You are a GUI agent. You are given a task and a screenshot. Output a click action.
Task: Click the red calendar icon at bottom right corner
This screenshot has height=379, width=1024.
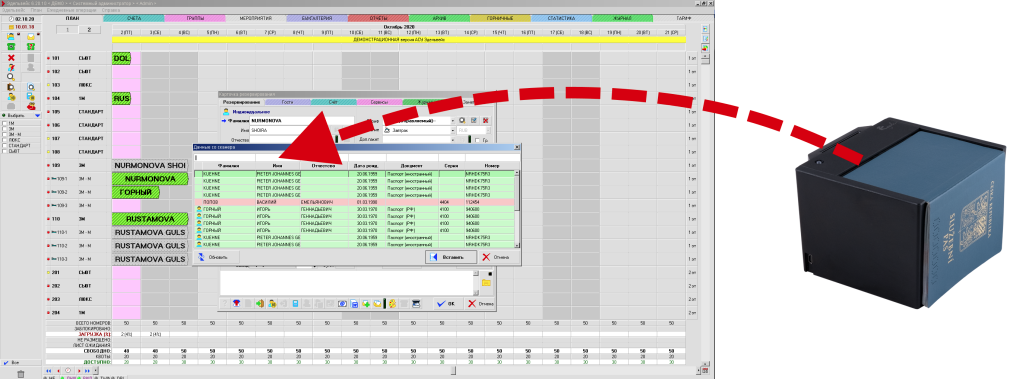pyautogui.click(x=705, y=371)
